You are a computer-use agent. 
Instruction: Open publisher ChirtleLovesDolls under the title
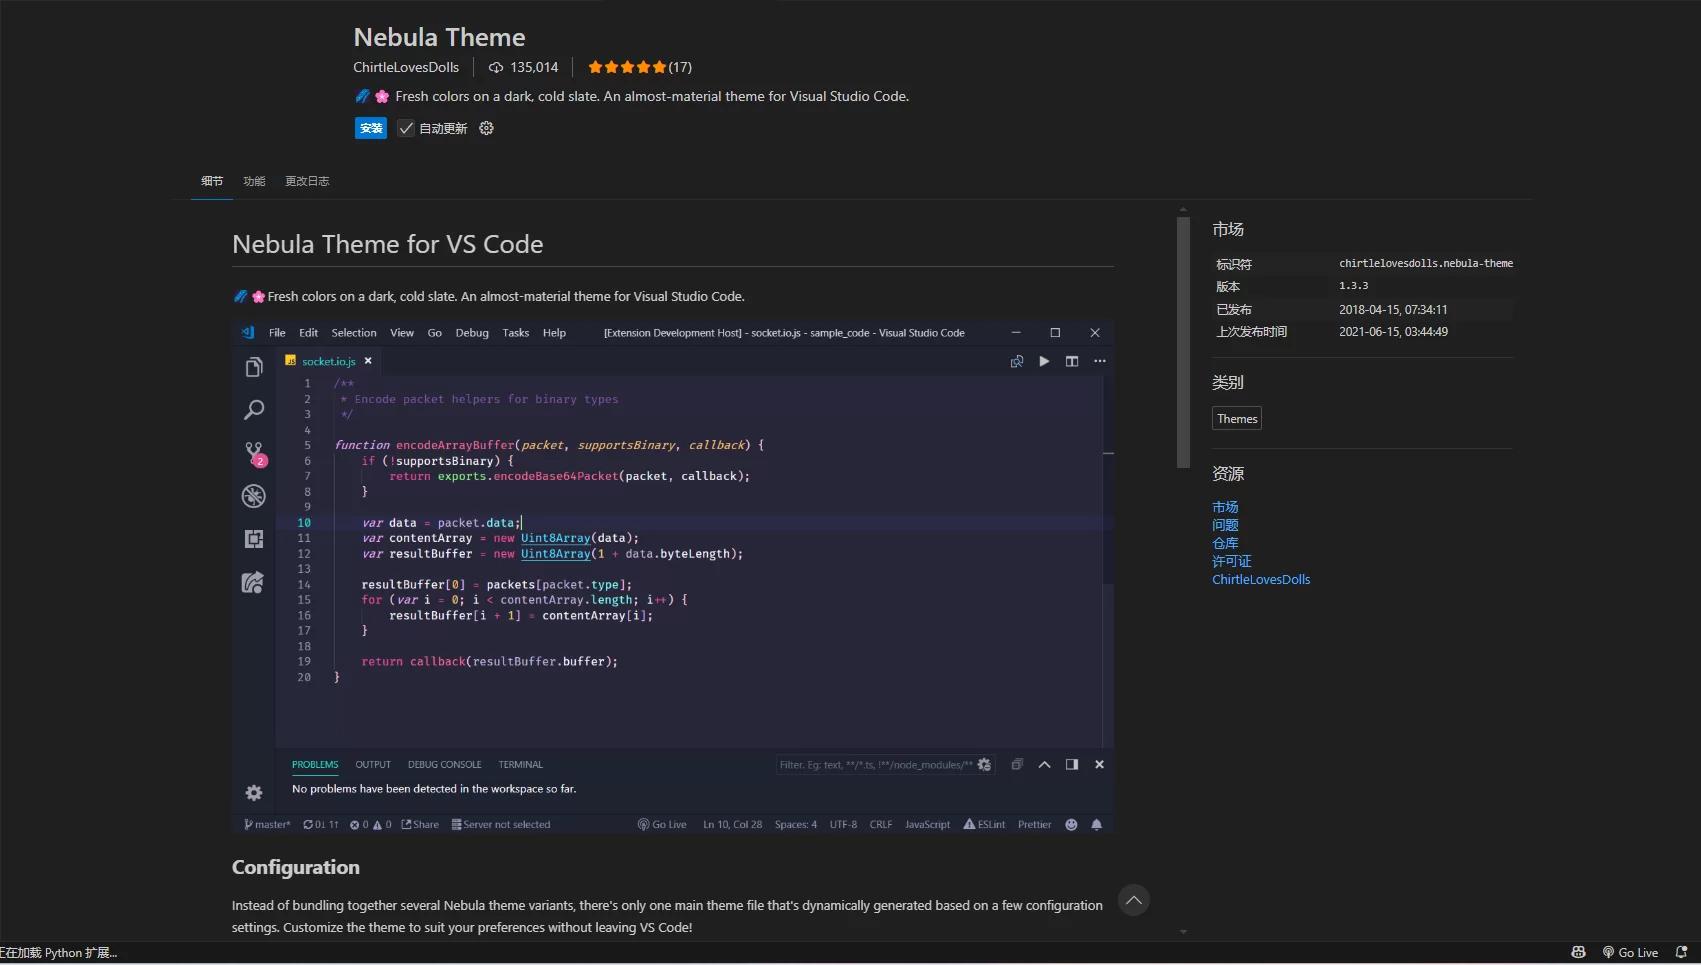(406, 67)
